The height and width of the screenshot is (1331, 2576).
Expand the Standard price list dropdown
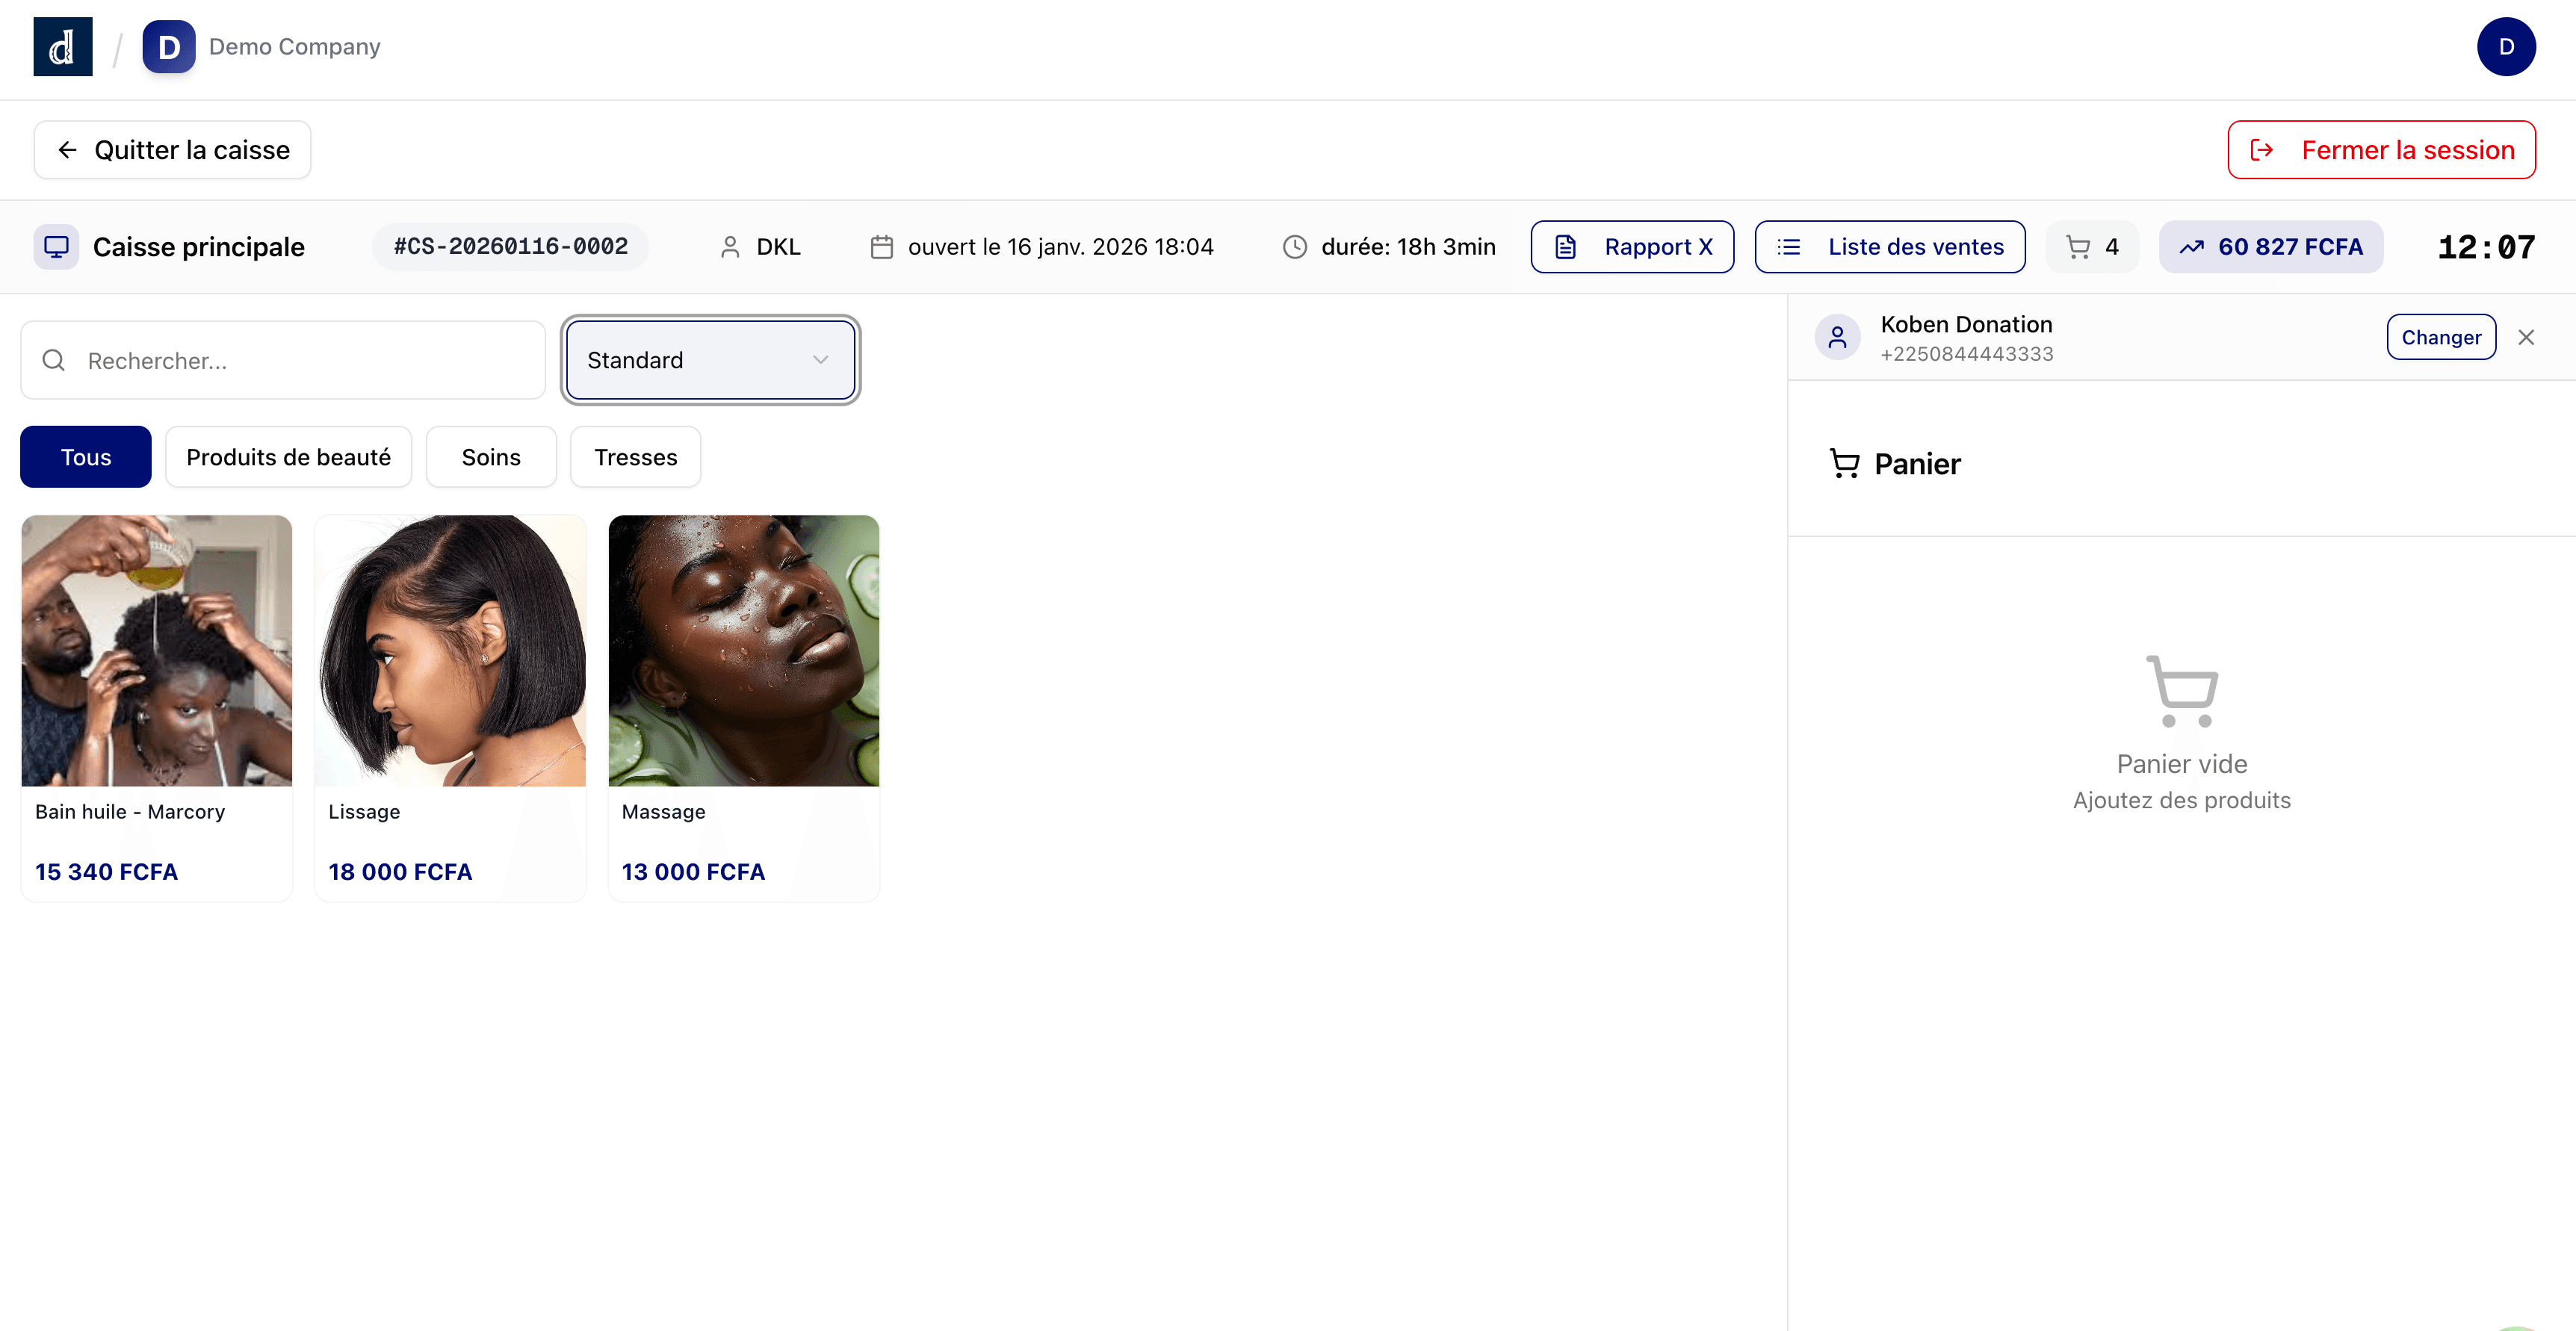[x=710, y=360]
